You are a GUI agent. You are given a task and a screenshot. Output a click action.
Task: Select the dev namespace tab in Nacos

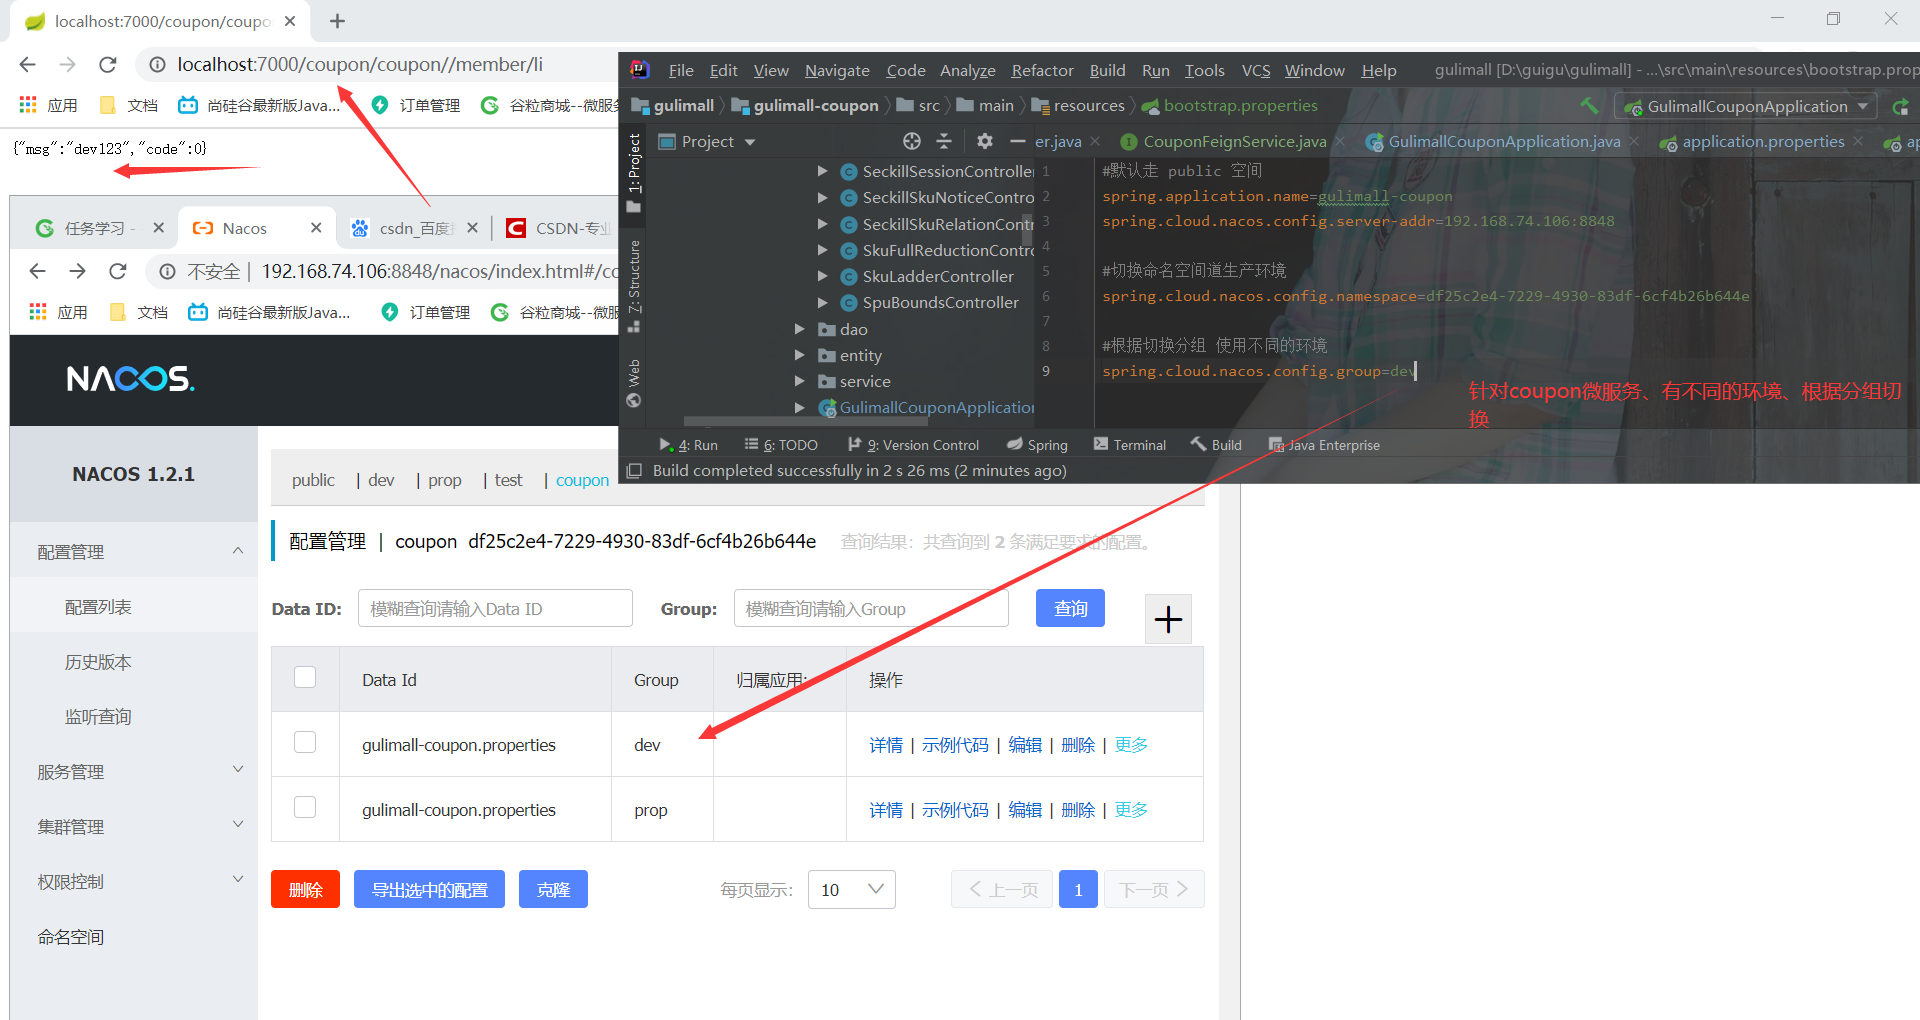click(x=381, y=480)
